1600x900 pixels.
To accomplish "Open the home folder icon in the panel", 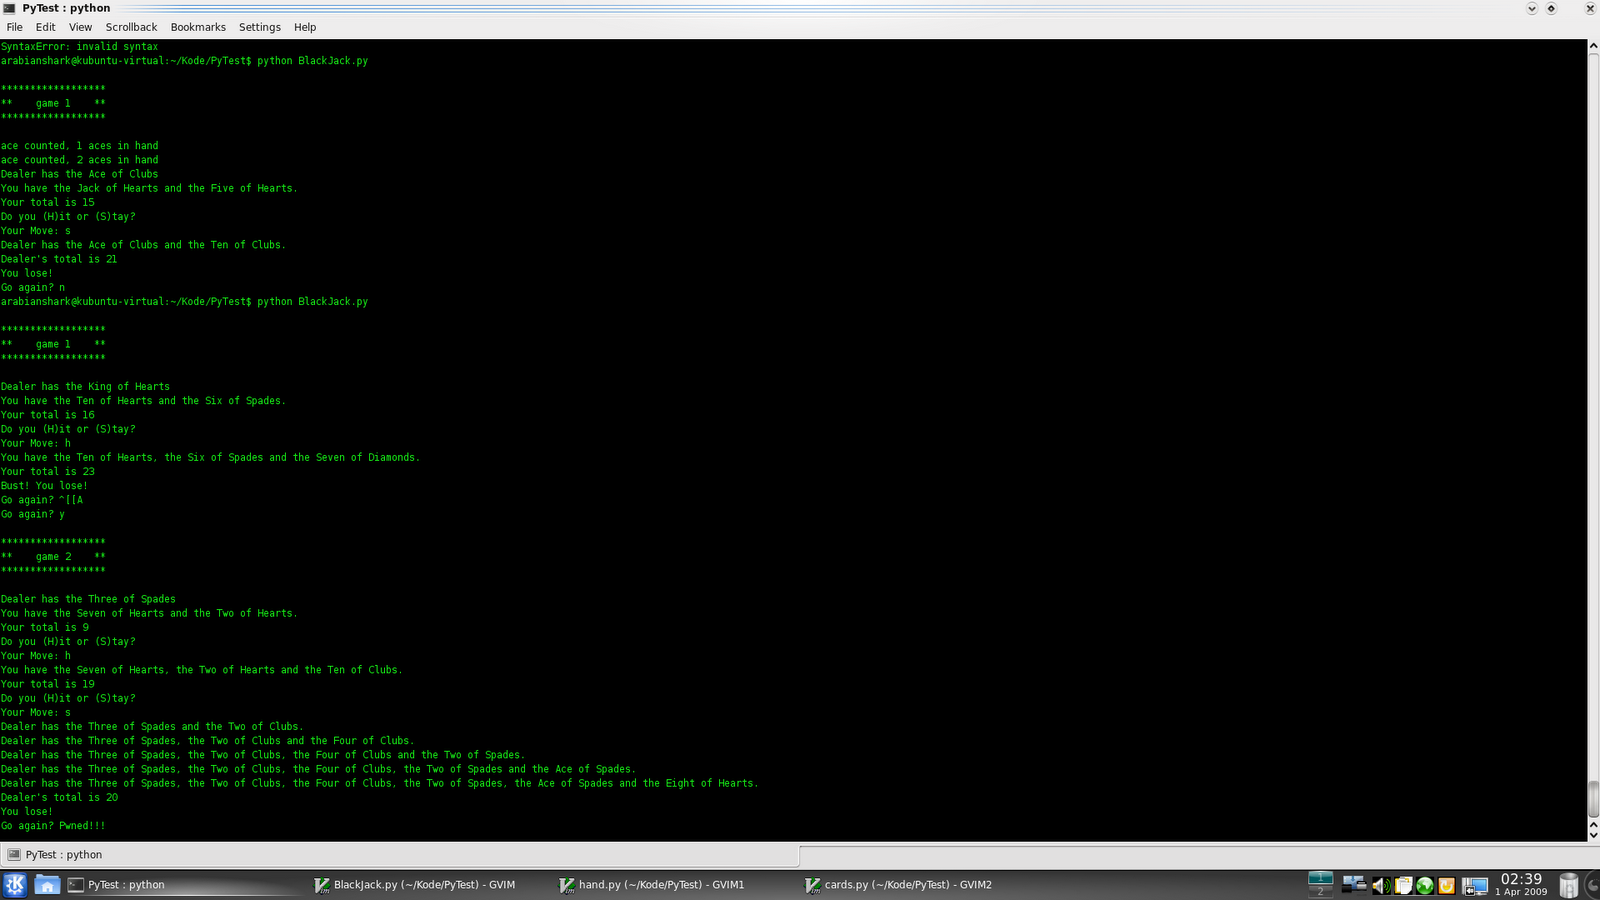I will [47, 885].
